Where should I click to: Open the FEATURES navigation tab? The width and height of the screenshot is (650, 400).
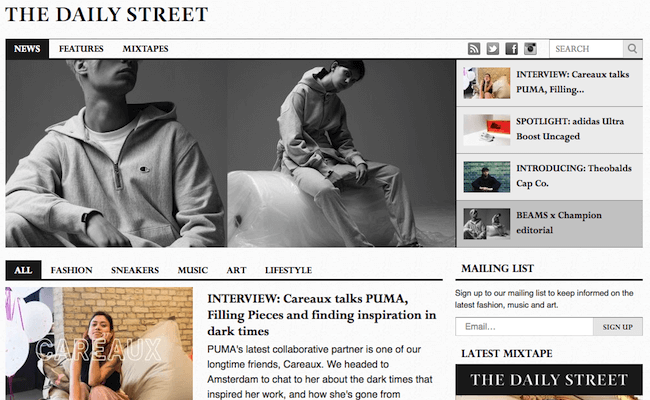(81, 48)
